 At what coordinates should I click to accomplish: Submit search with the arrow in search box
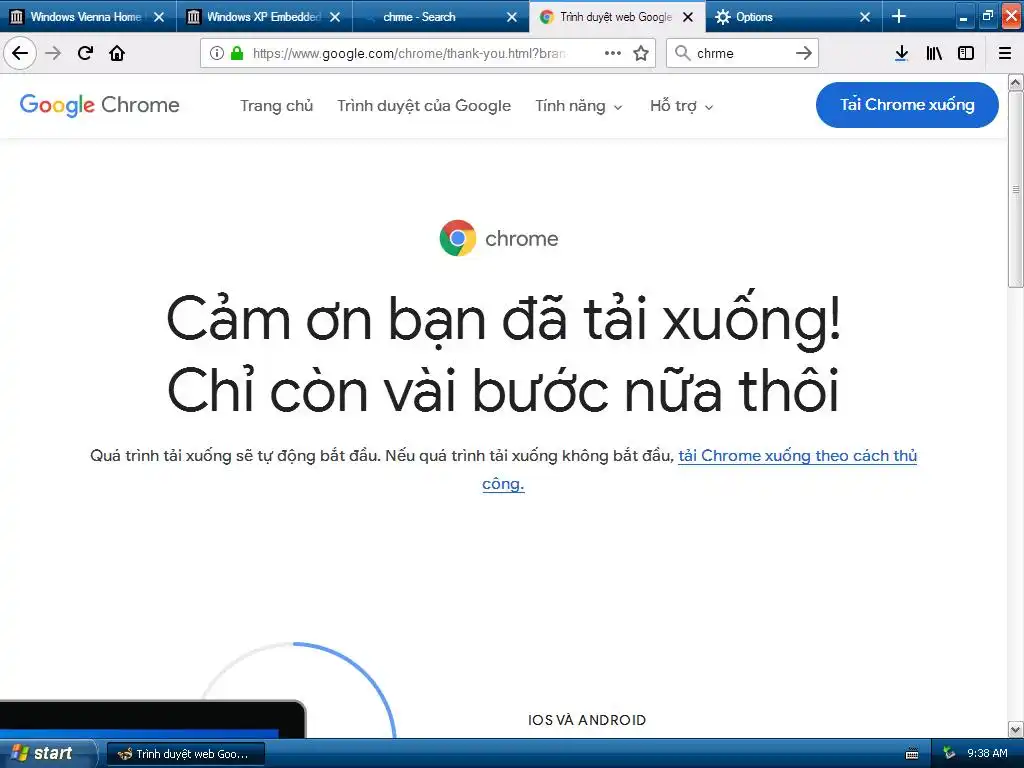[804, 53]
